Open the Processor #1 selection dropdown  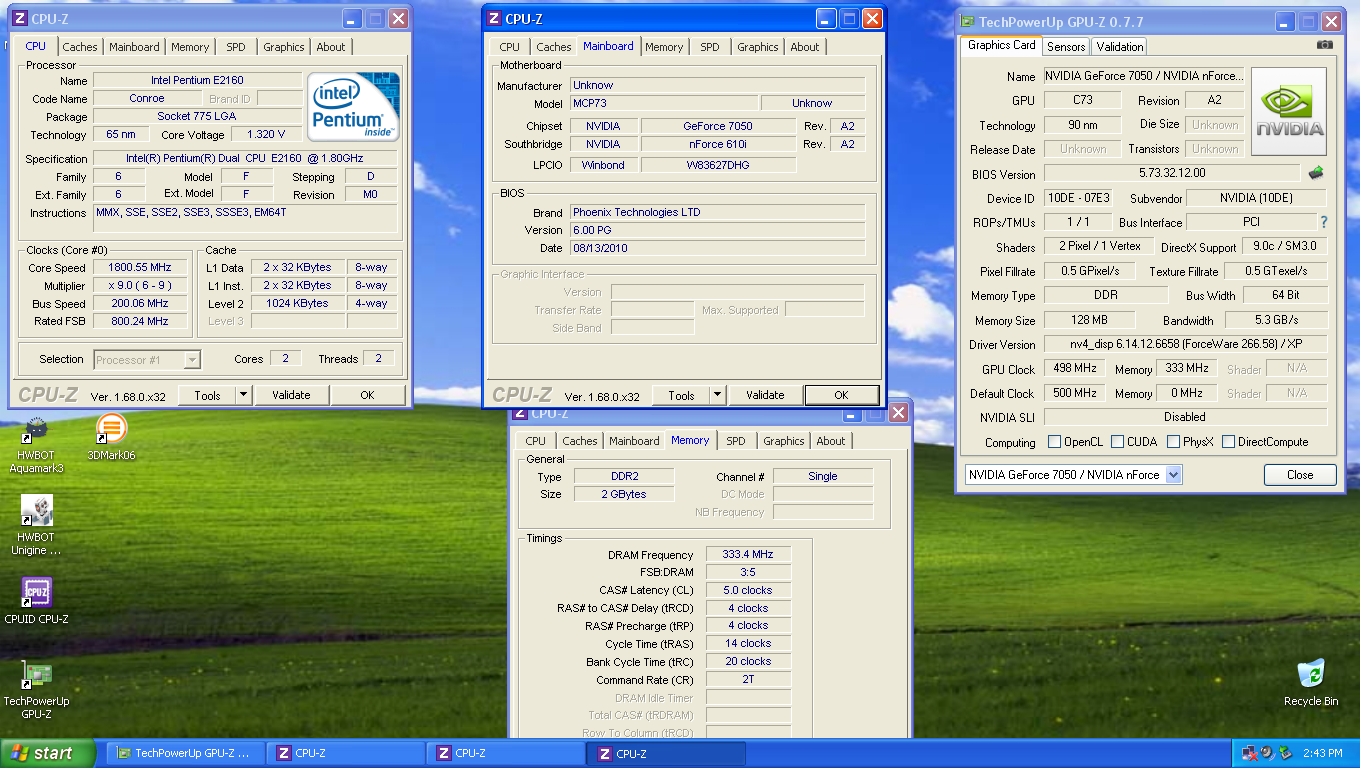[192, 360]
